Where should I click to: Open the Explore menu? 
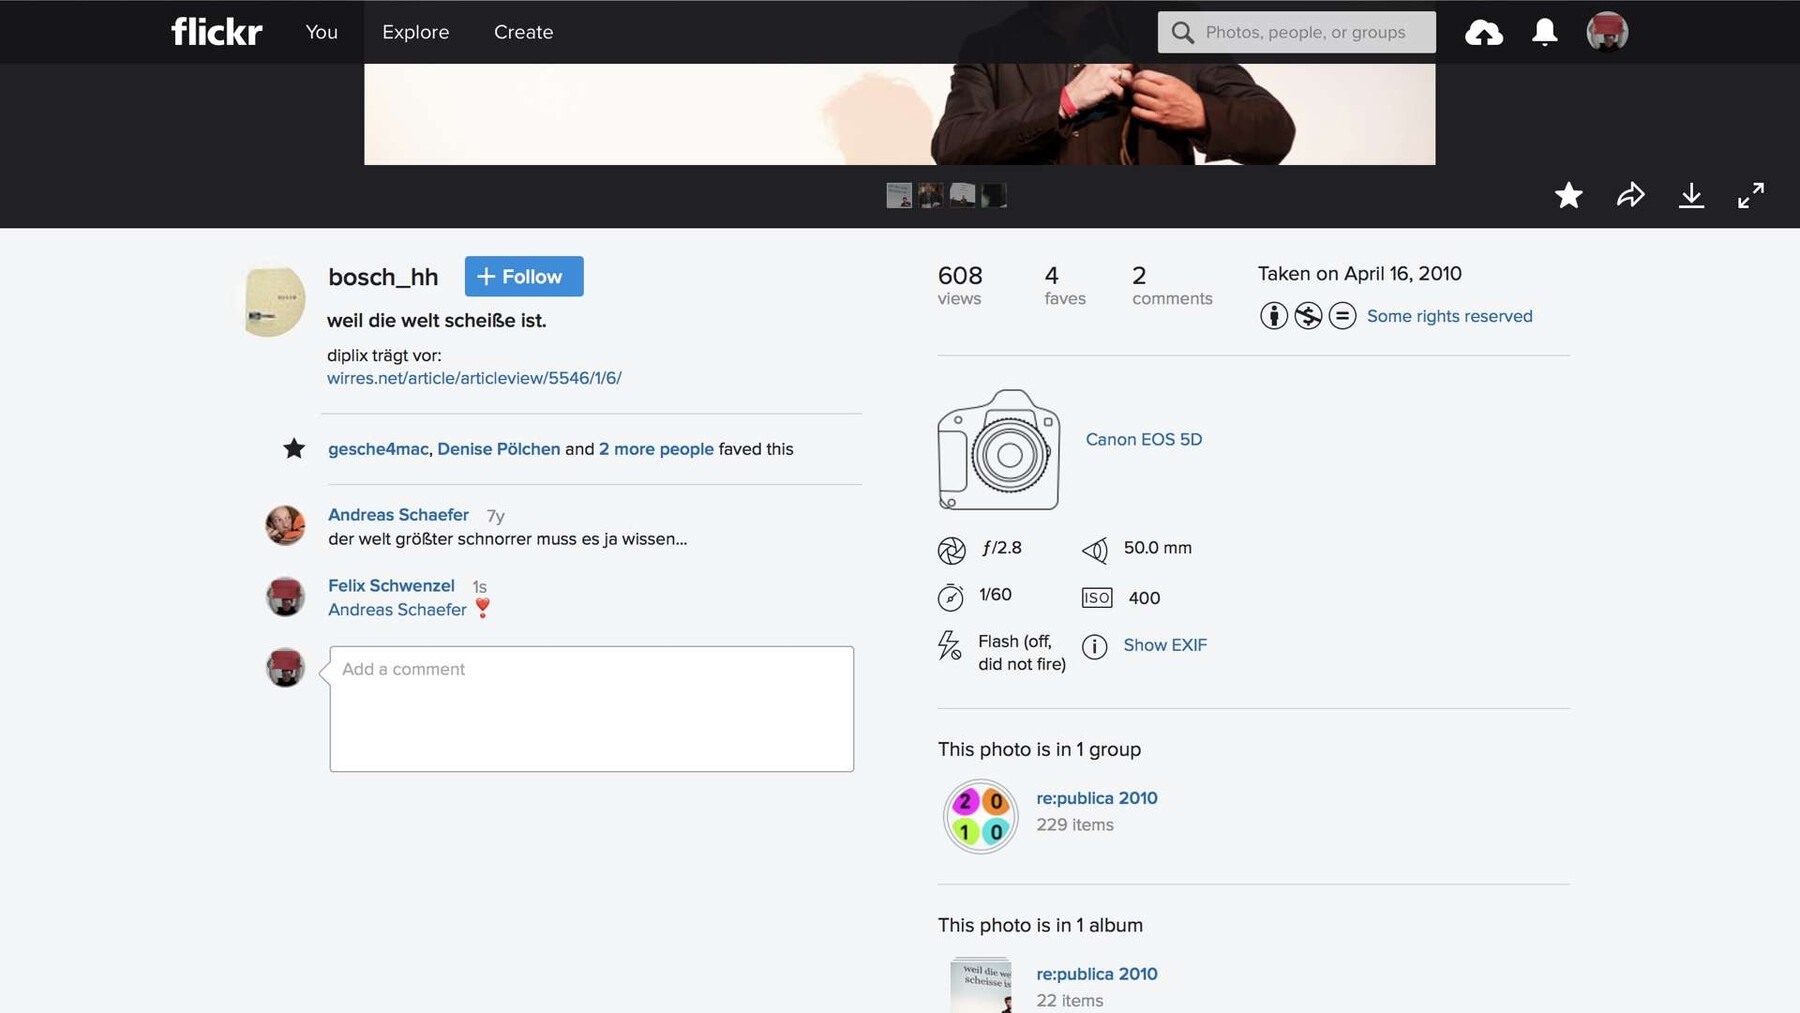coord(415,32)
